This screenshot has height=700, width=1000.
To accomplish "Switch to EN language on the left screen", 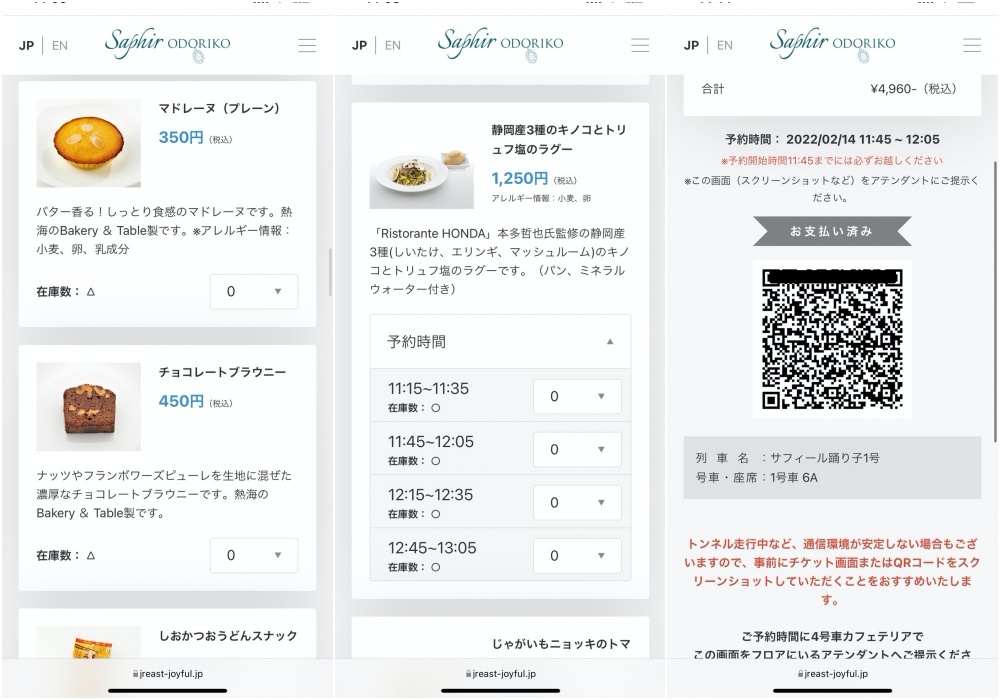I will click(x=60, y=45).
